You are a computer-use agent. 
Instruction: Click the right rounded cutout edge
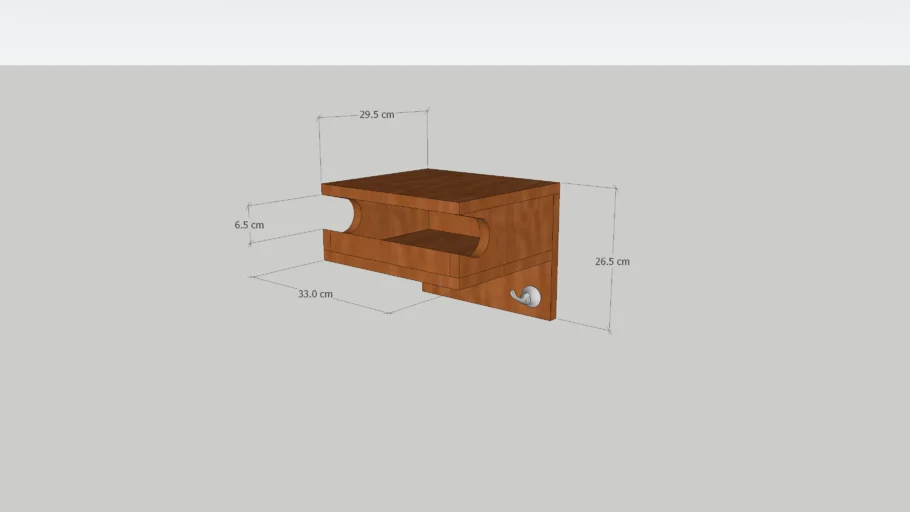481,235
